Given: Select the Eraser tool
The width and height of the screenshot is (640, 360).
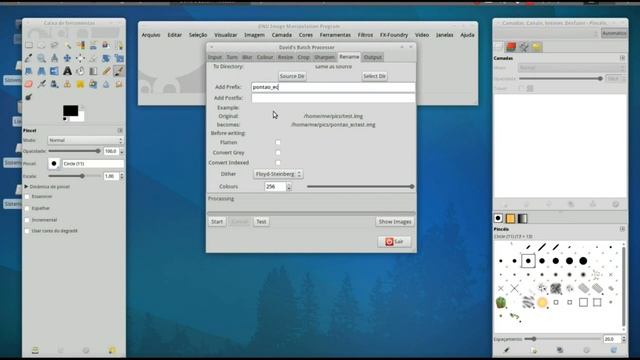Looking at the screenshot, I should [29, 84].
